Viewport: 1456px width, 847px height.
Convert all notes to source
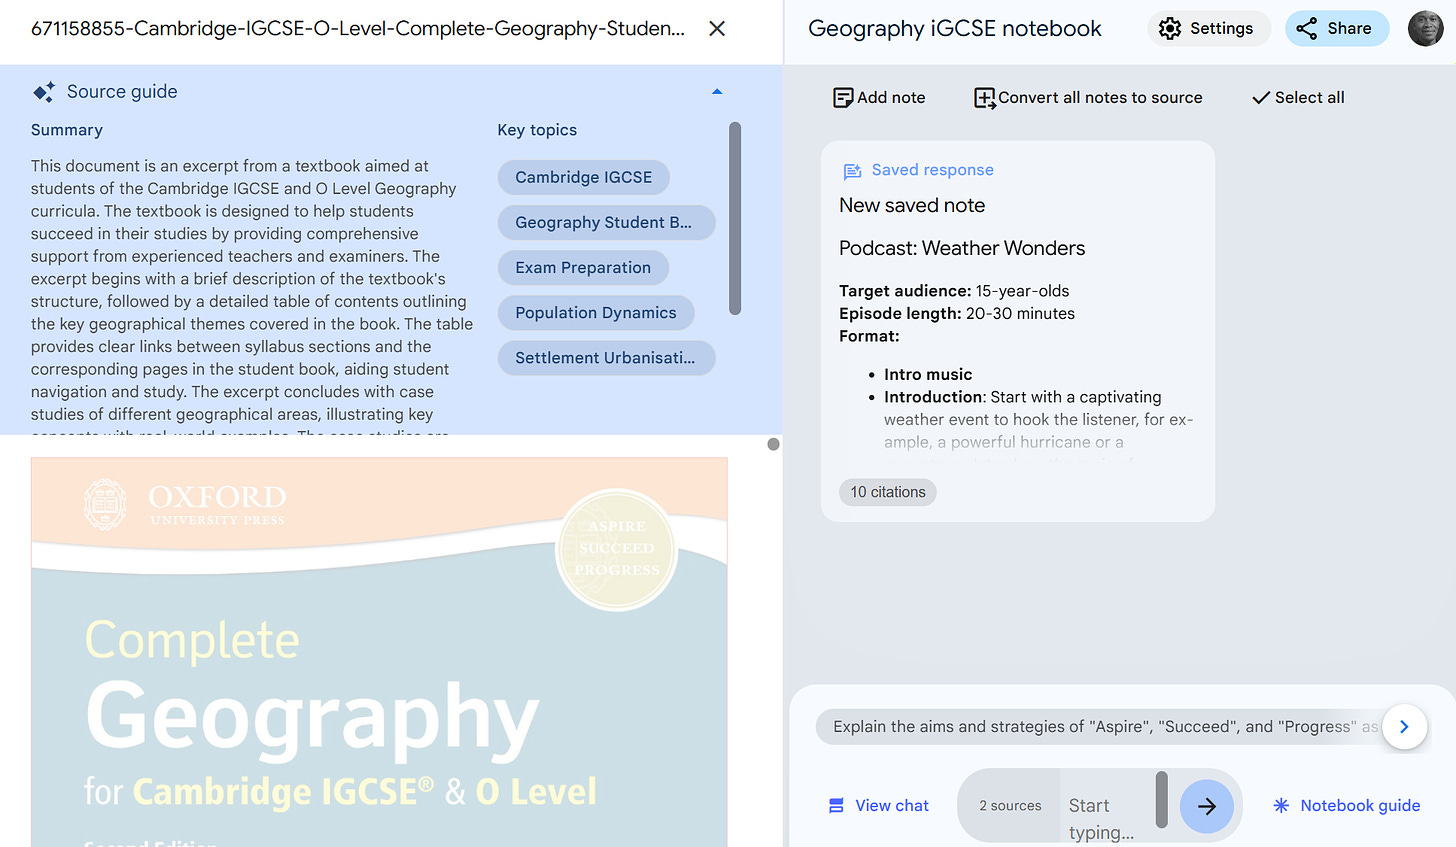tap(1088, 97)
